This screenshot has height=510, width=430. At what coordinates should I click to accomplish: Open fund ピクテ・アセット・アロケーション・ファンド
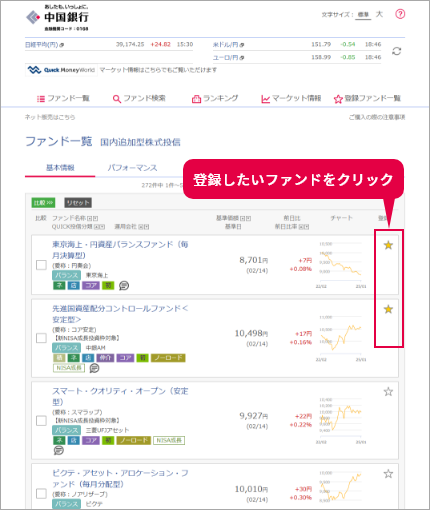120,478
